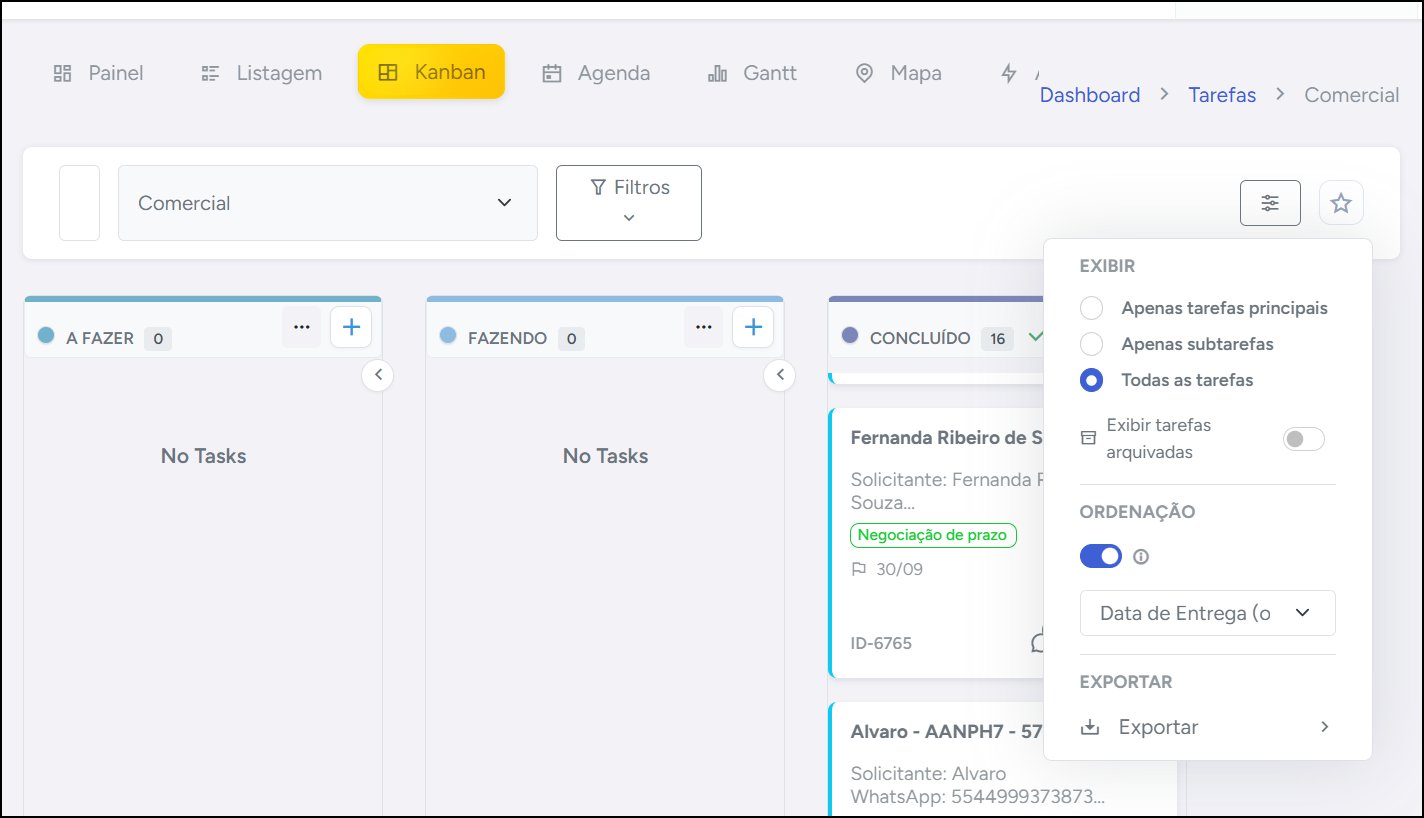This screenshot has height=818, width=1424.
Task: Add a task to A FAZER column
Action: coord(351,327)
